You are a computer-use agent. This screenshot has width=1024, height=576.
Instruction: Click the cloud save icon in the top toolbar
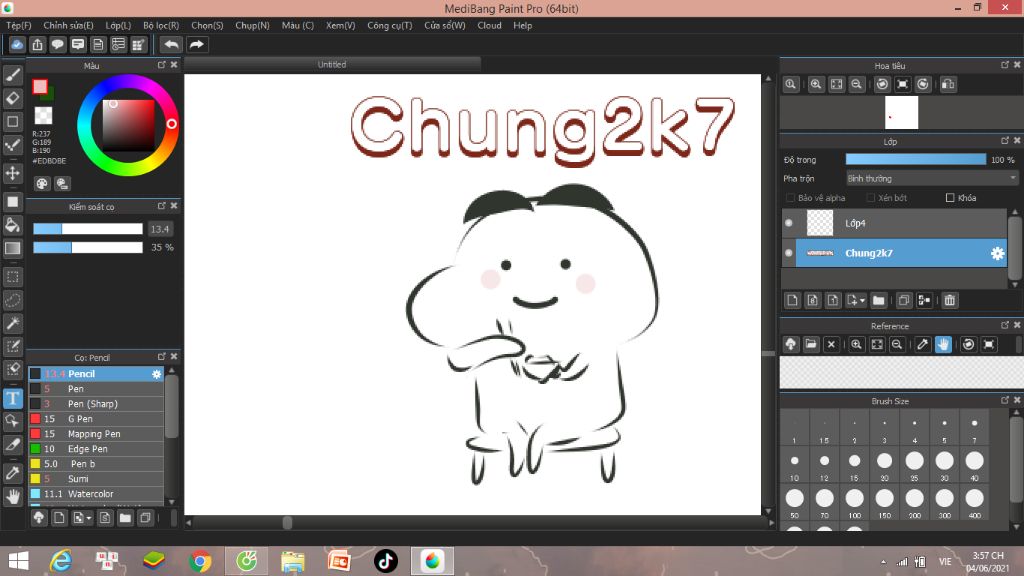point(17,44)
